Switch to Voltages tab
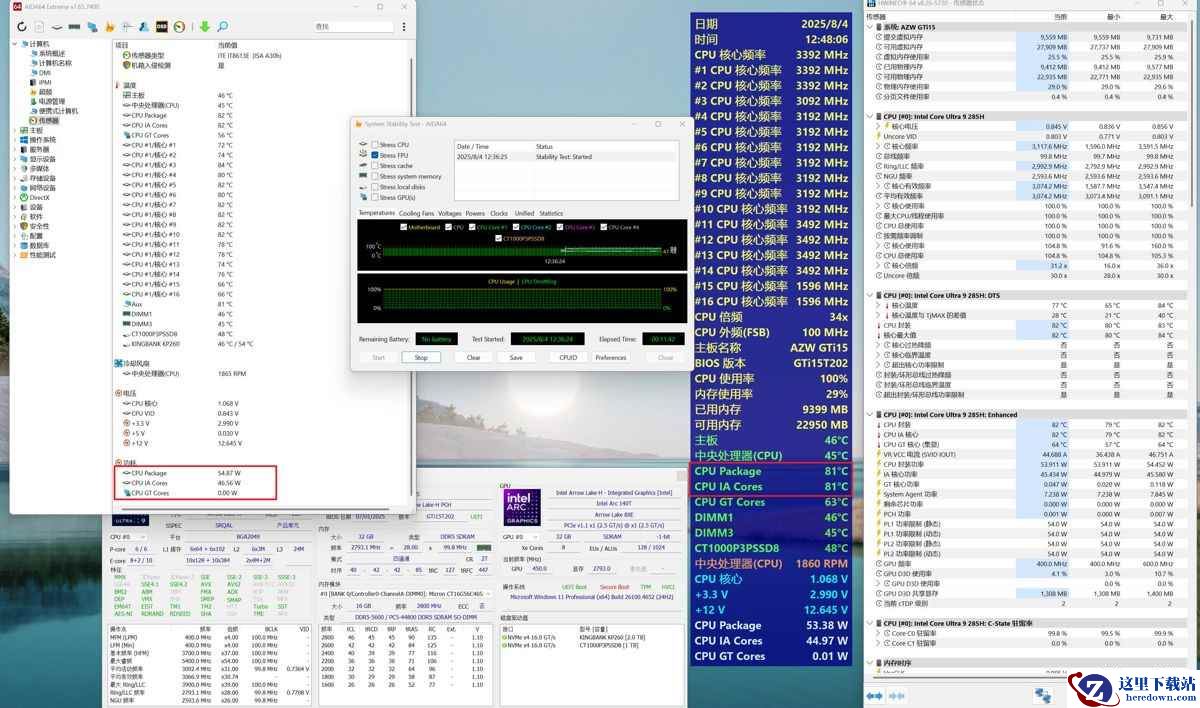Screen dimensions: 1200x708 (450, 213)
